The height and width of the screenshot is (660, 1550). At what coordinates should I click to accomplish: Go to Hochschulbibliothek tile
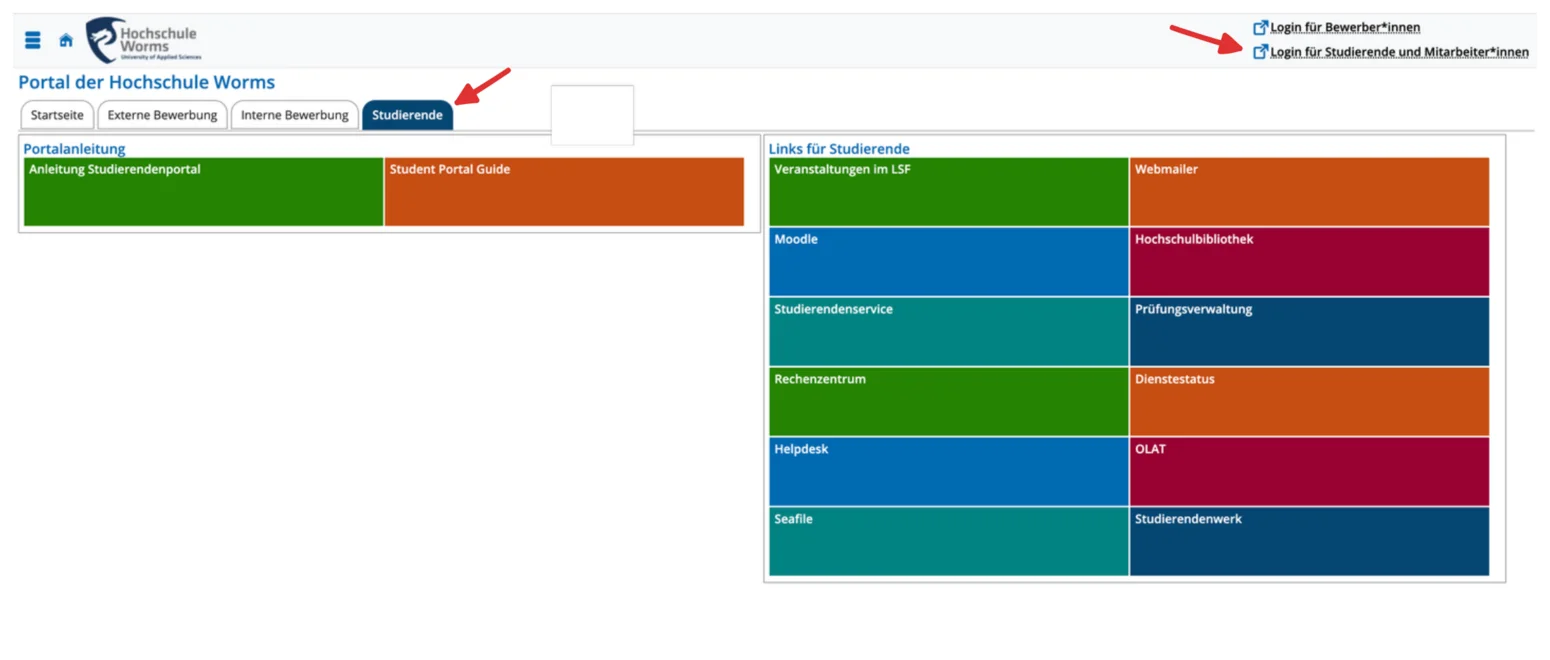1308,261
